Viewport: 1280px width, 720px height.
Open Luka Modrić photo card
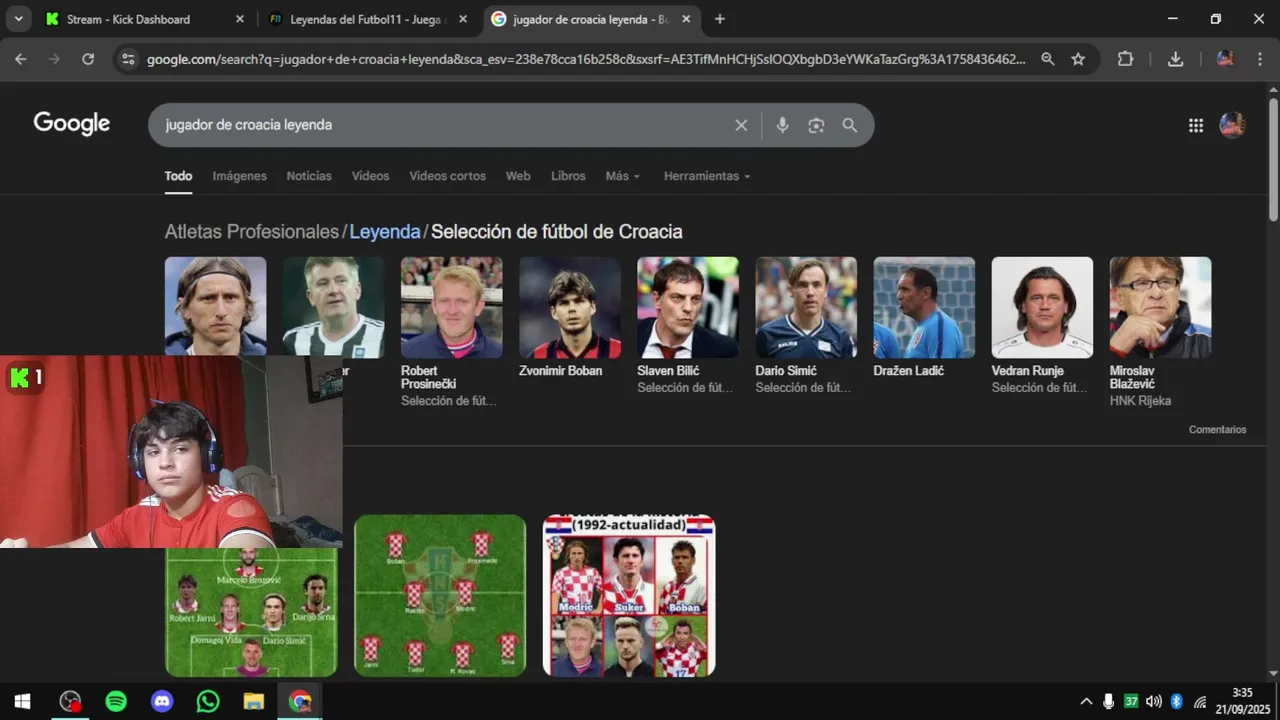coord(216,307)
